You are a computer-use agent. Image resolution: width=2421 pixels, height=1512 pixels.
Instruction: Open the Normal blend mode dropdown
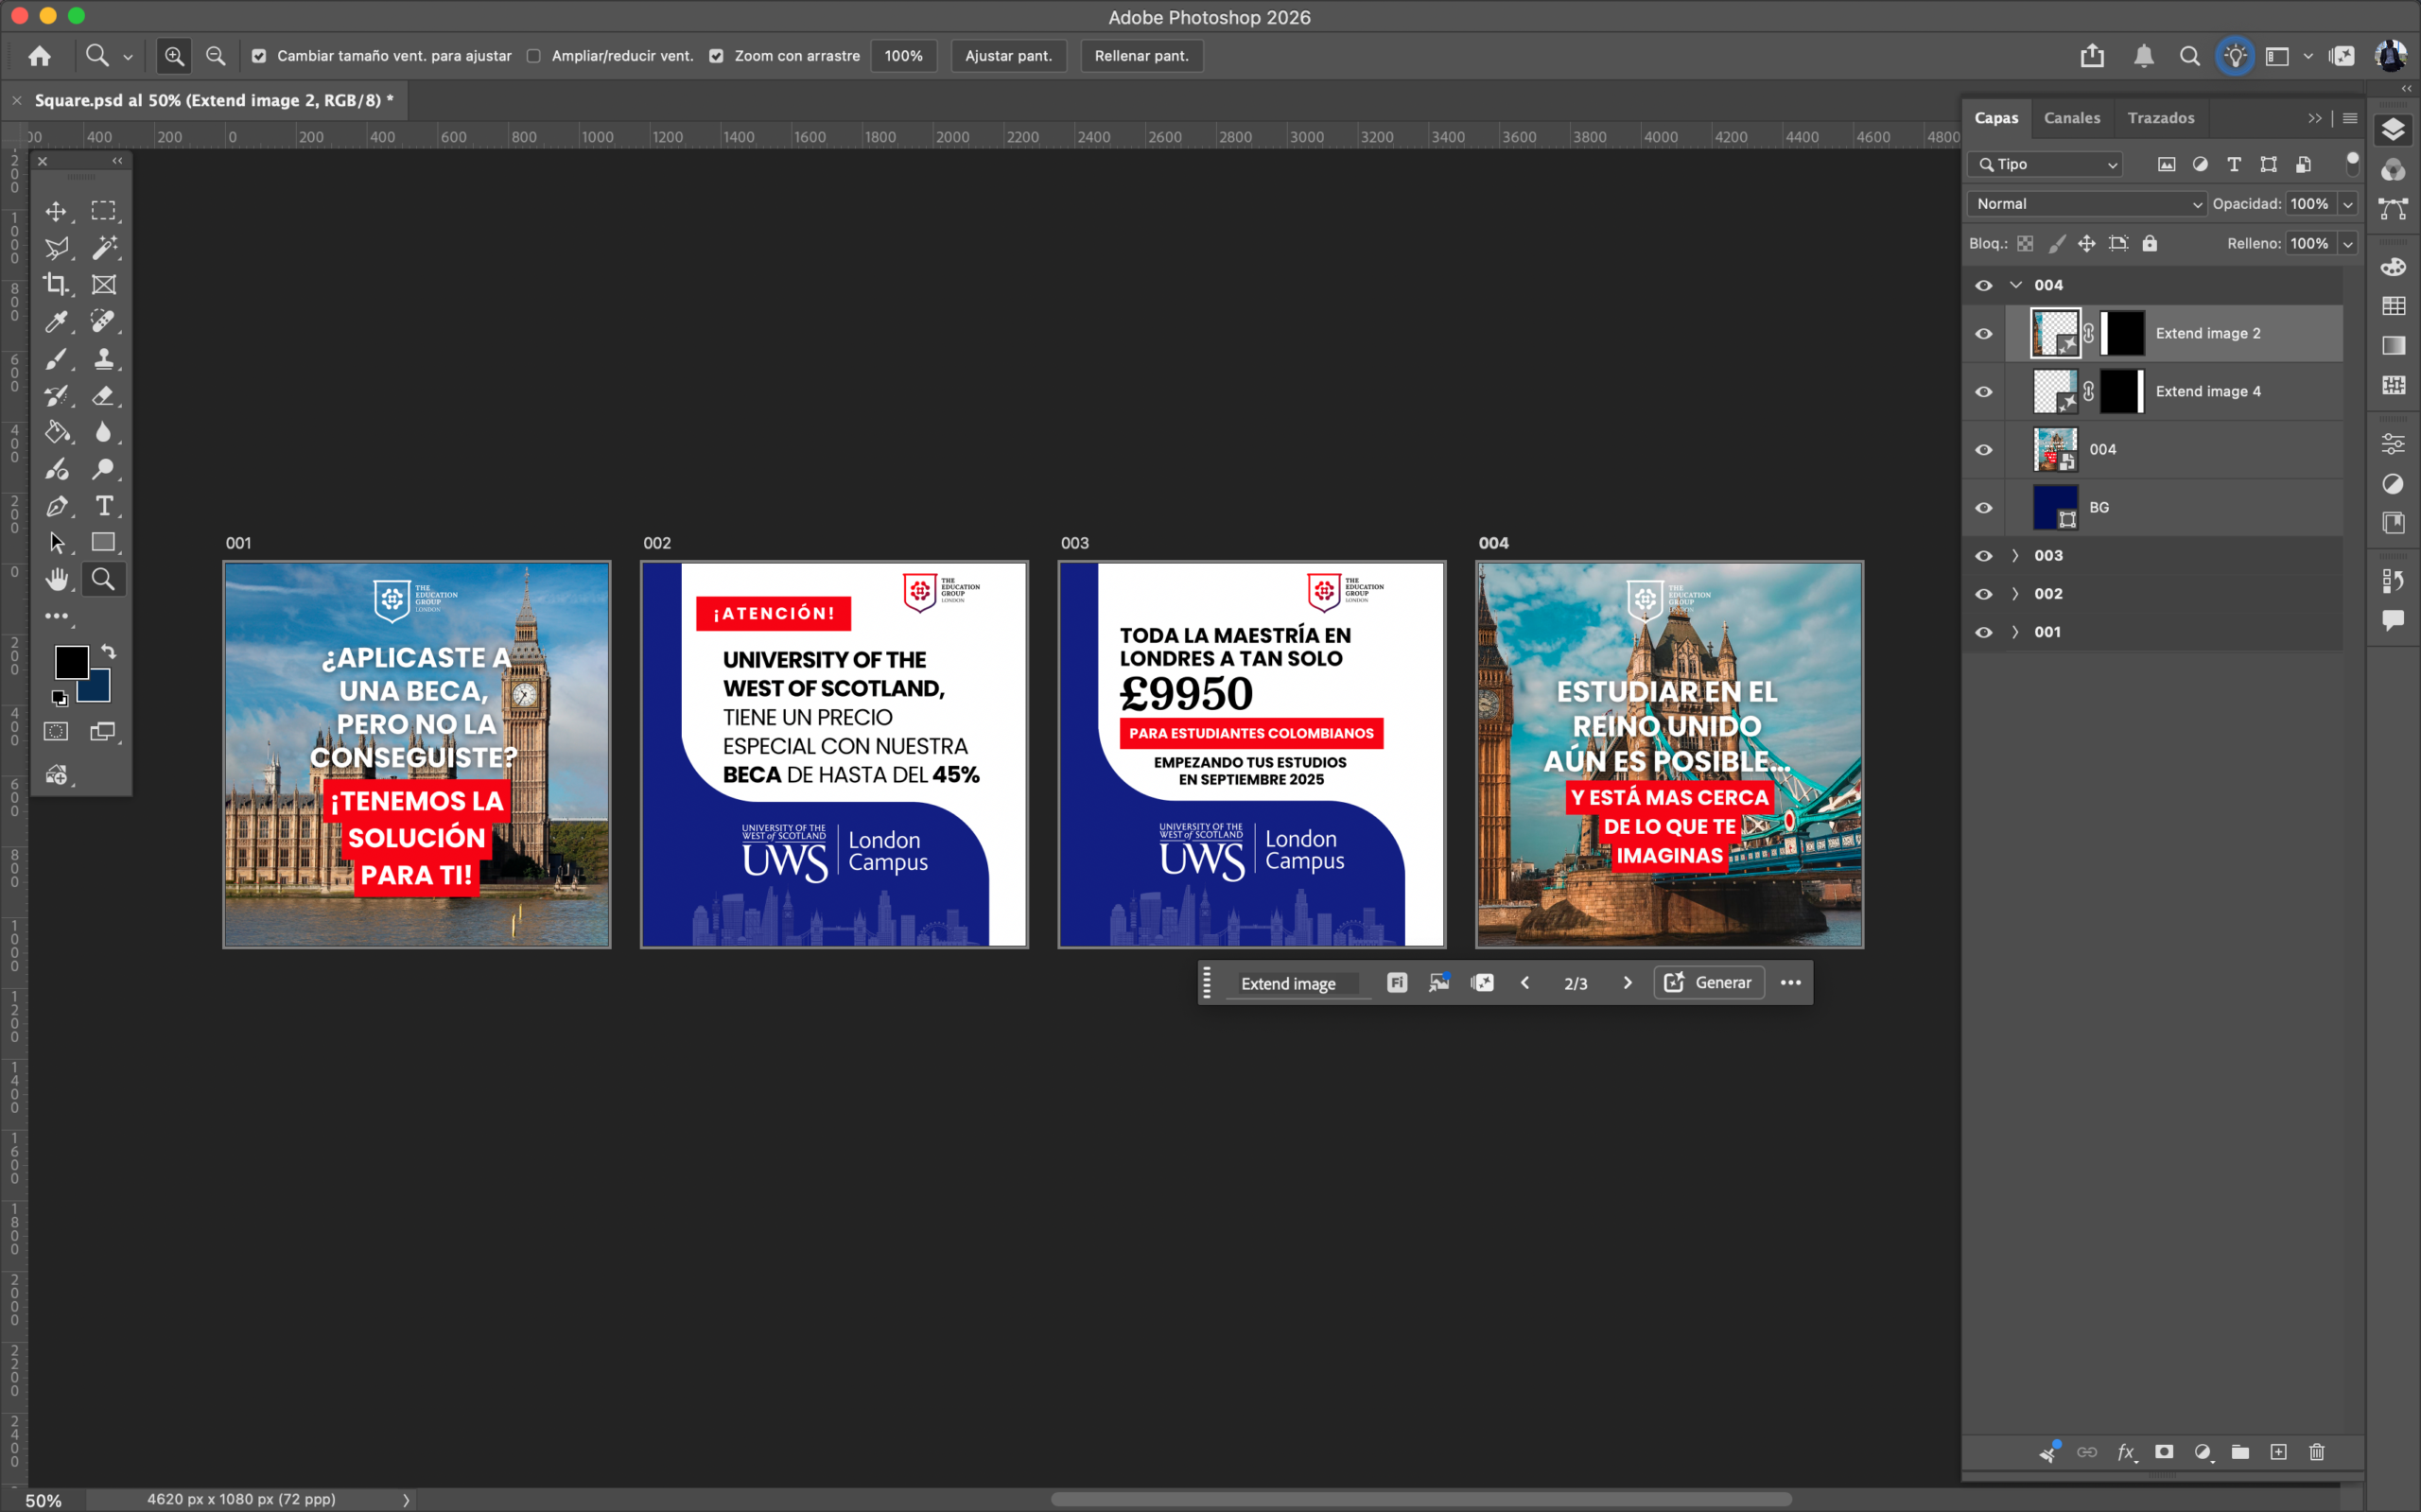[x=2087, y=203]
